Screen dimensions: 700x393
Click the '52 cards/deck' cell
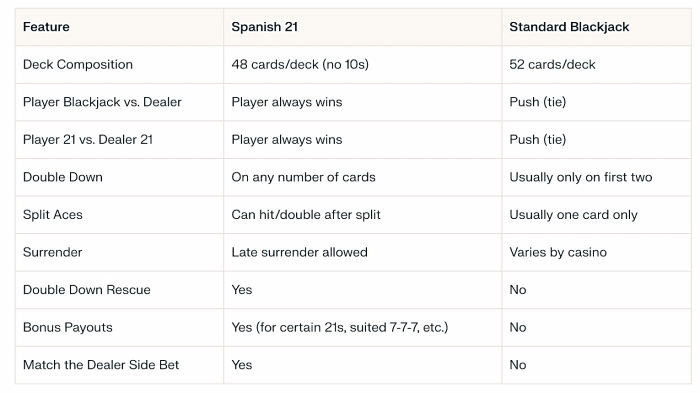click(x=552, y=64)
